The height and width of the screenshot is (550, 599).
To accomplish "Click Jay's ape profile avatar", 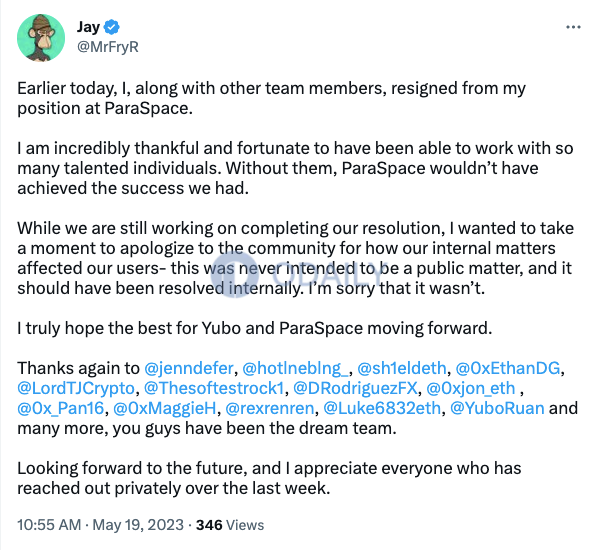I will 41,38.
